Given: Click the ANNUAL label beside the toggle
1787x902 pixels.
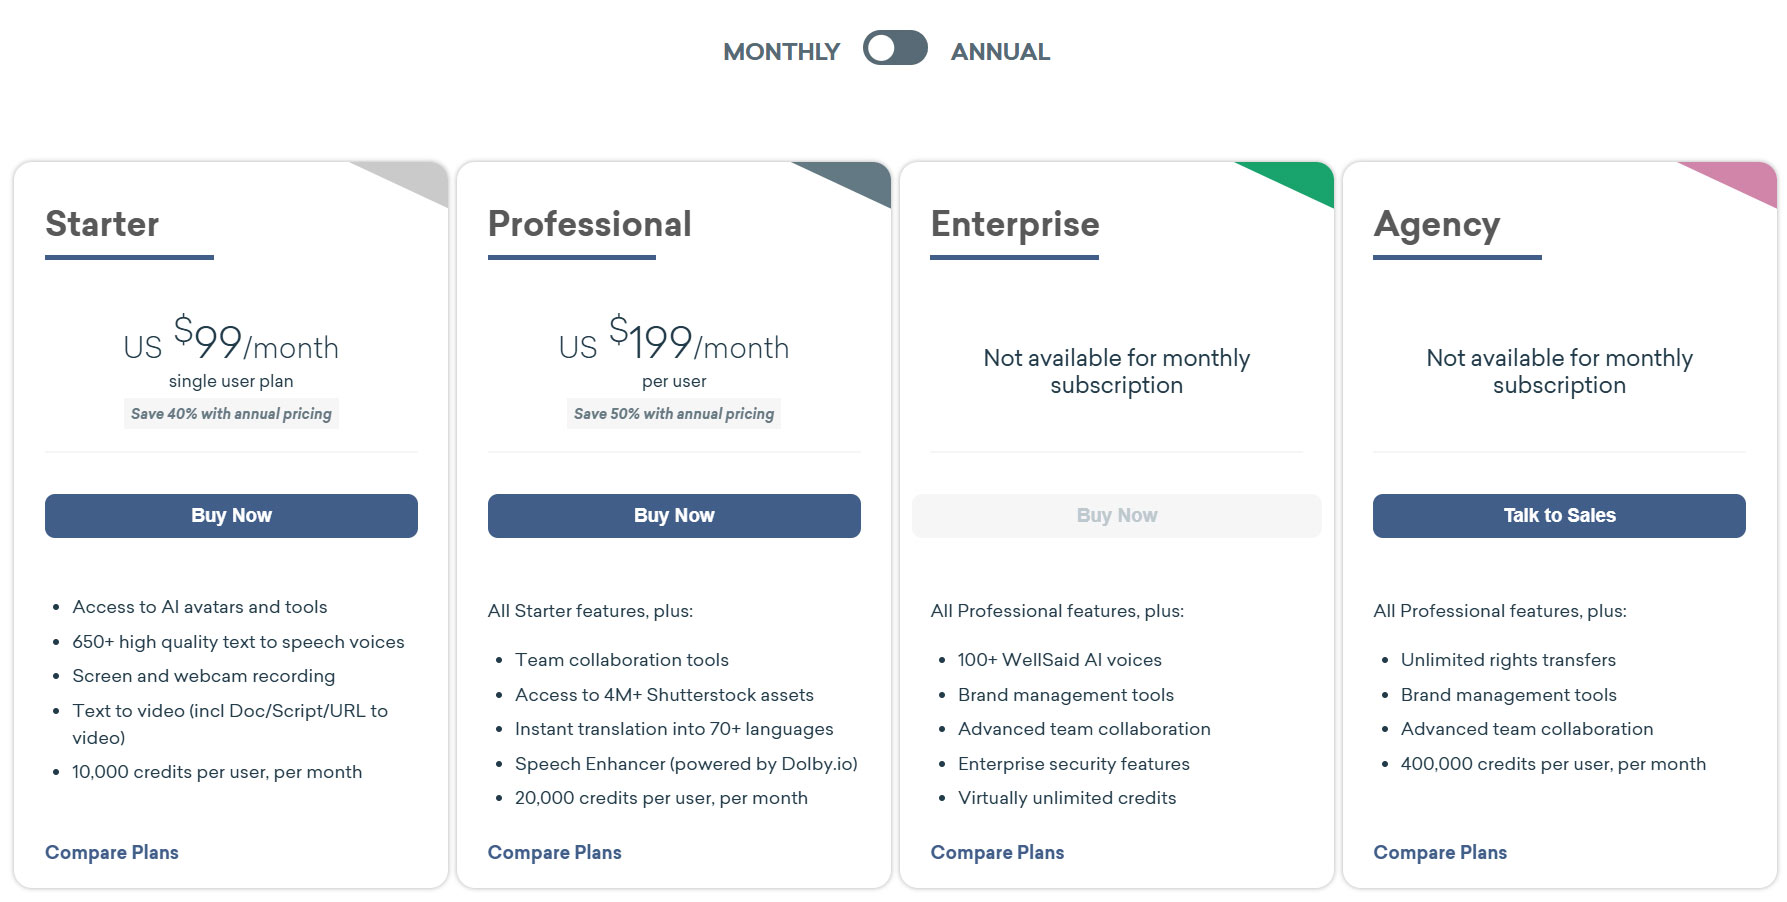Looking at the screenshot, I should 1001,49.
